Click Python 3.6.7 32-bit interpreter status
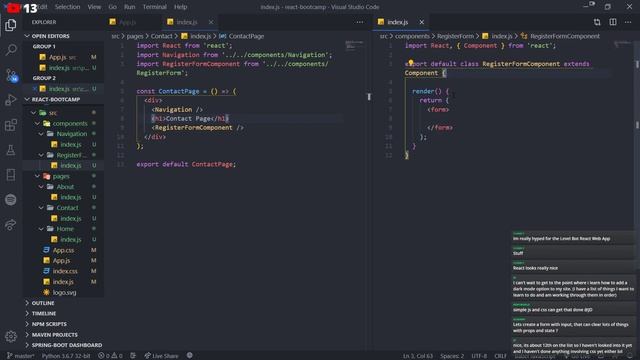Screen dimensions: 640x360 (66, 356)
